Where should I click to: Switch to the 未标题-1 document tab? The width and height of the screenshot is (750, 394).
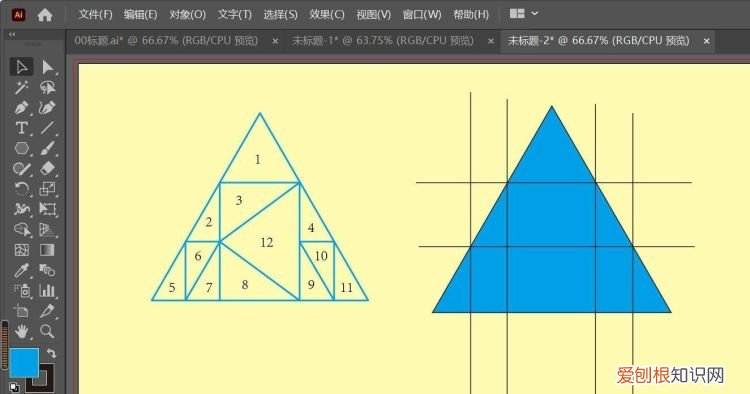click(x=383, y=41)
